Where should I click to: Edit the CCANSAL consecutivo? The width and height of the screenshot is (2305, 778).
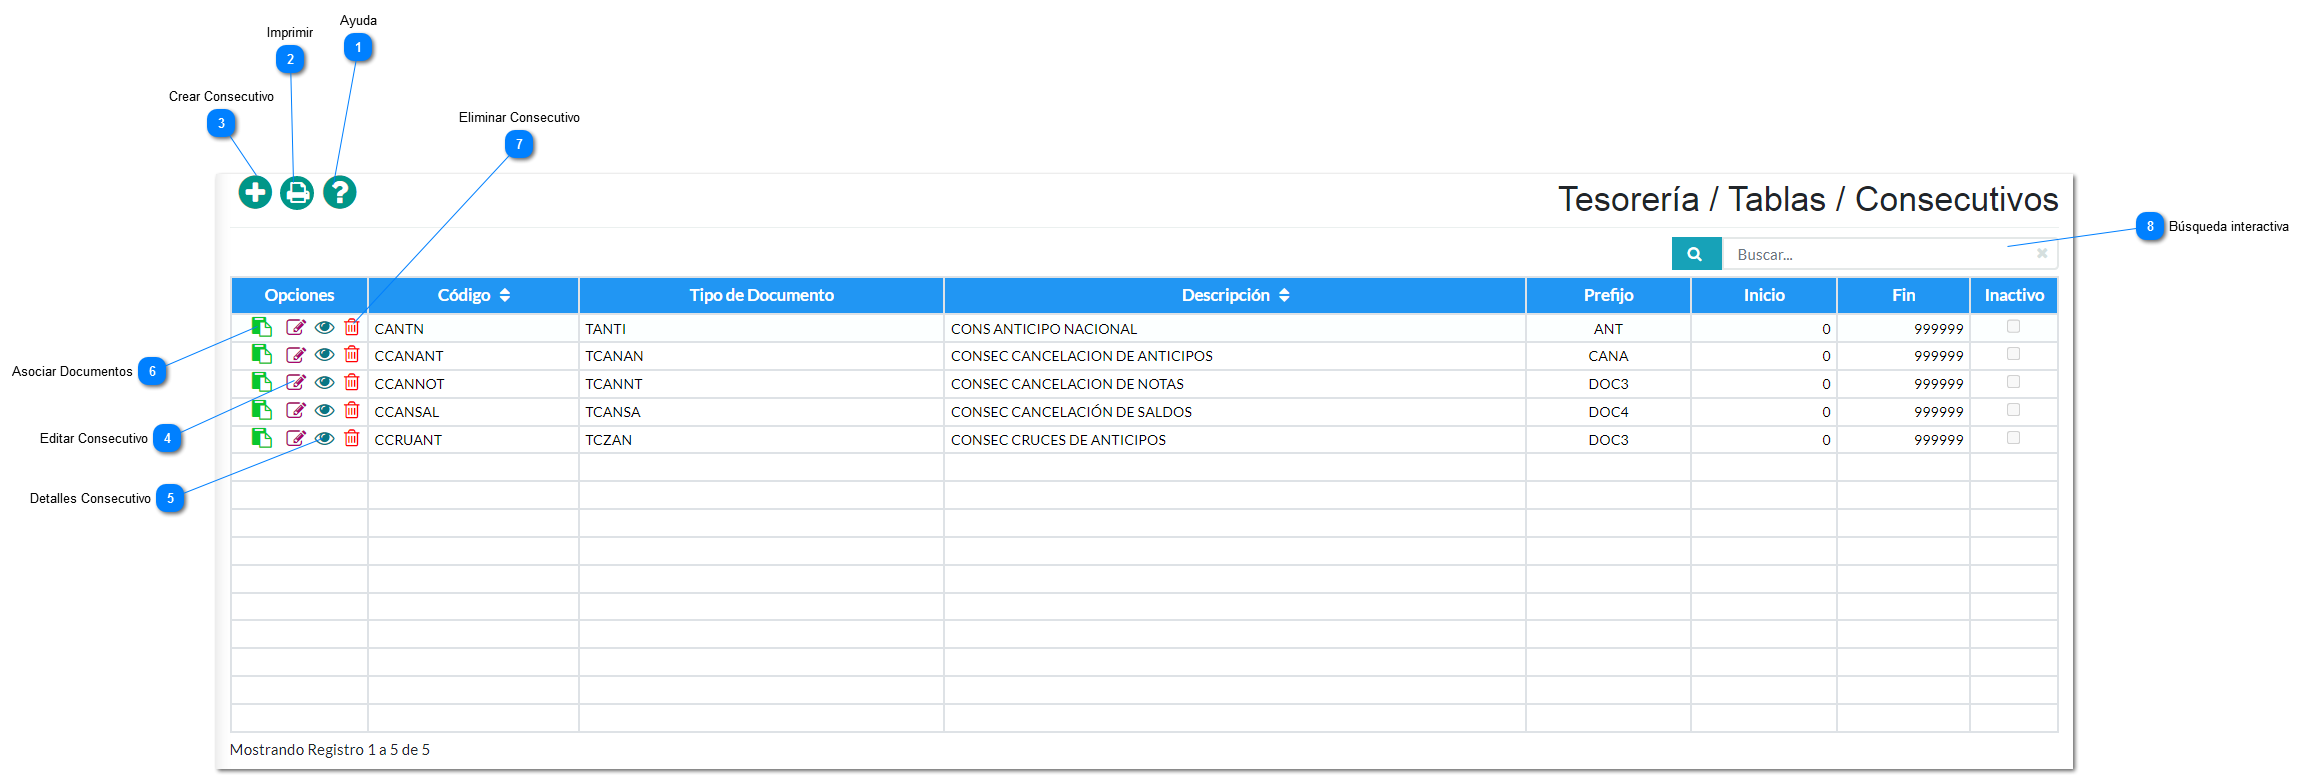[x=296, y=410]
